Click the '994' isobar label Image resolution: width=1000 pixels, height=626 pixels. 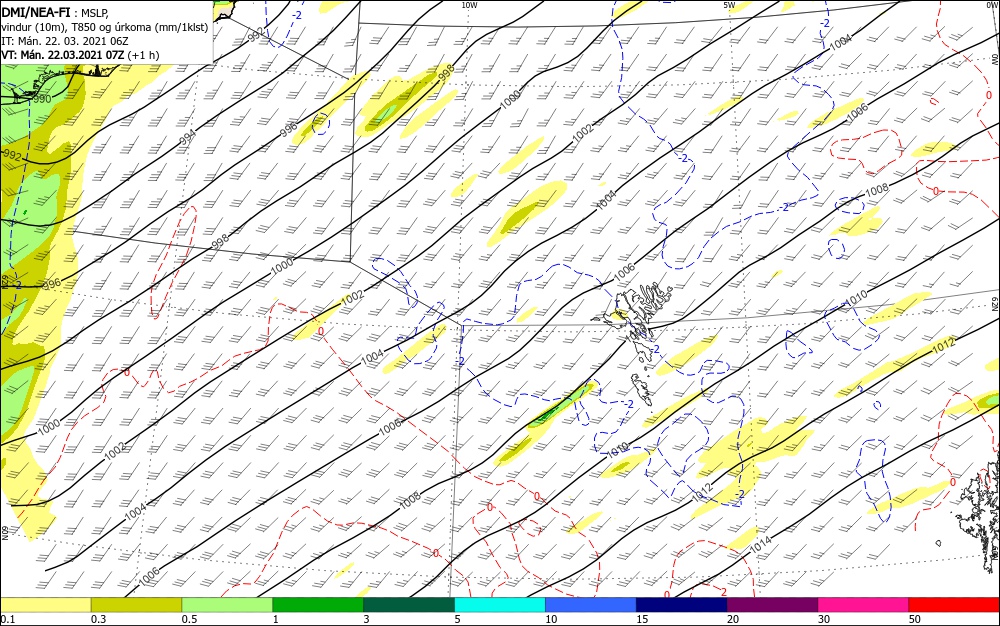(x=187, y=137)
